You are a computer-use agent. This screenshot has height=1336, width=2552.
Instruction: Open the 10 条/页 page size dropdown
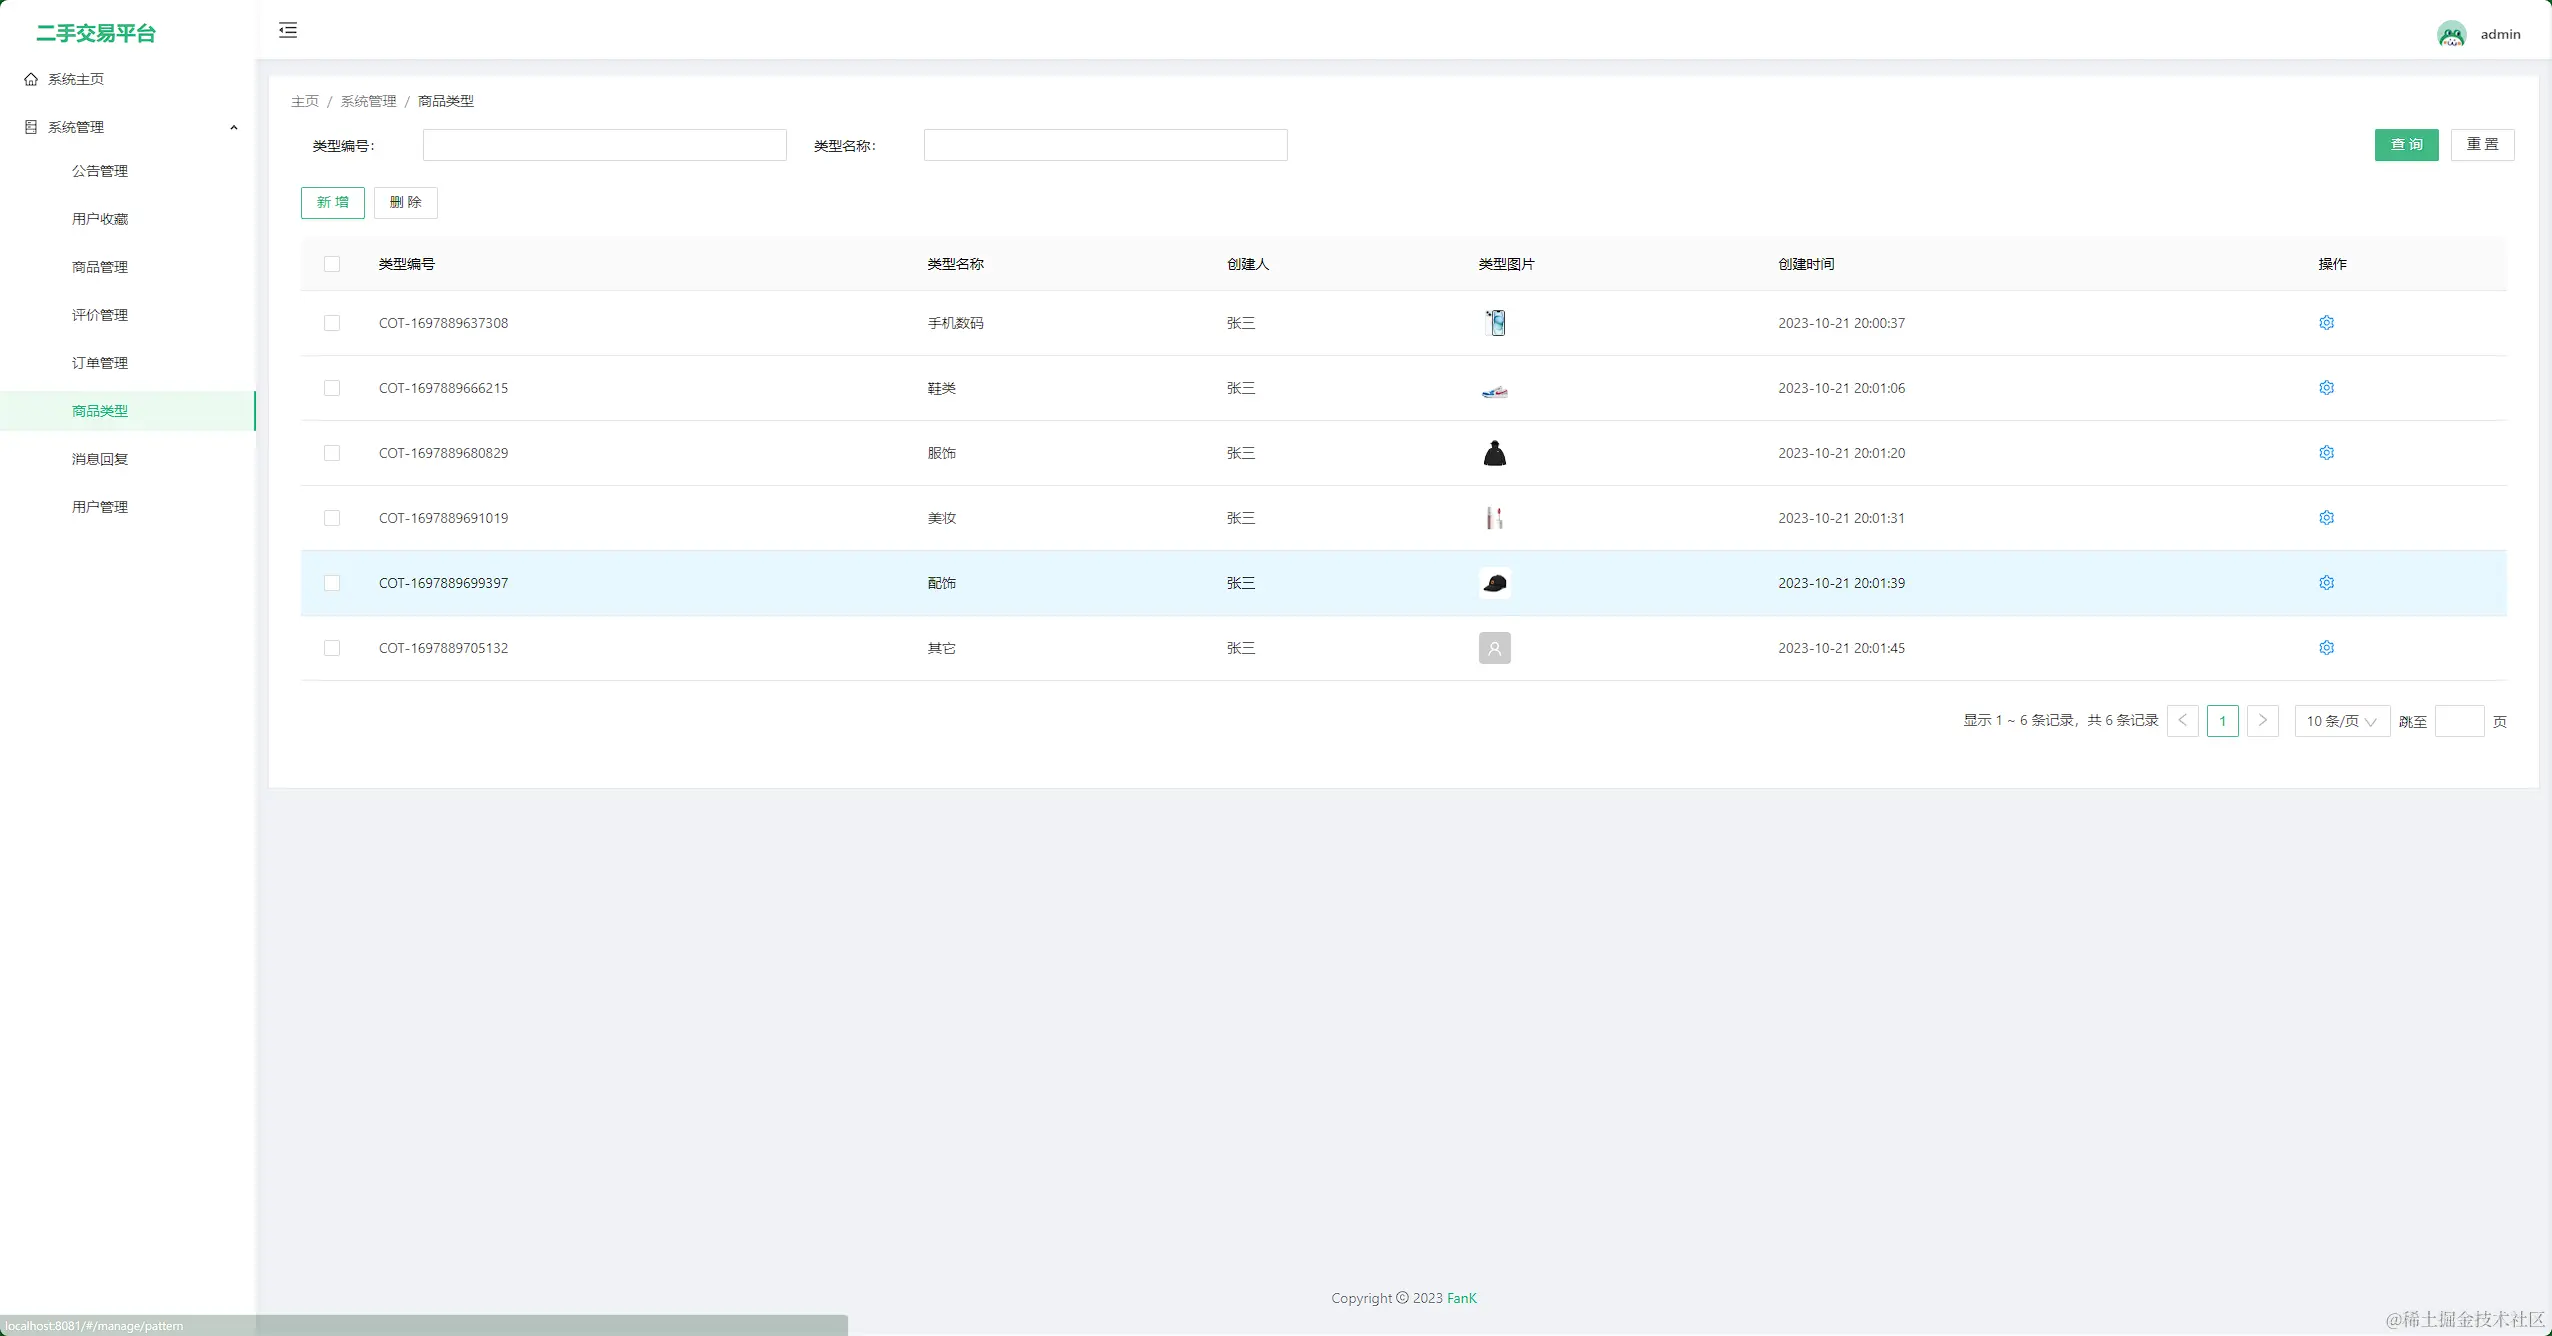pyautogui.click(x=2341, y=721)
